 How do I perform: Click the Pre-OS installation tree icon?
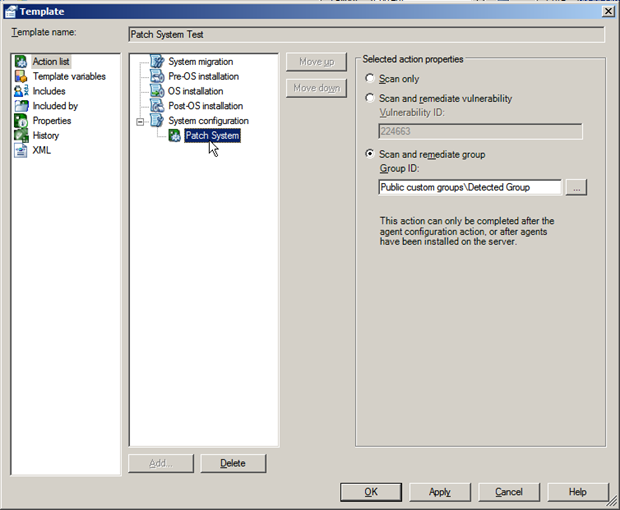pos(157,76)
